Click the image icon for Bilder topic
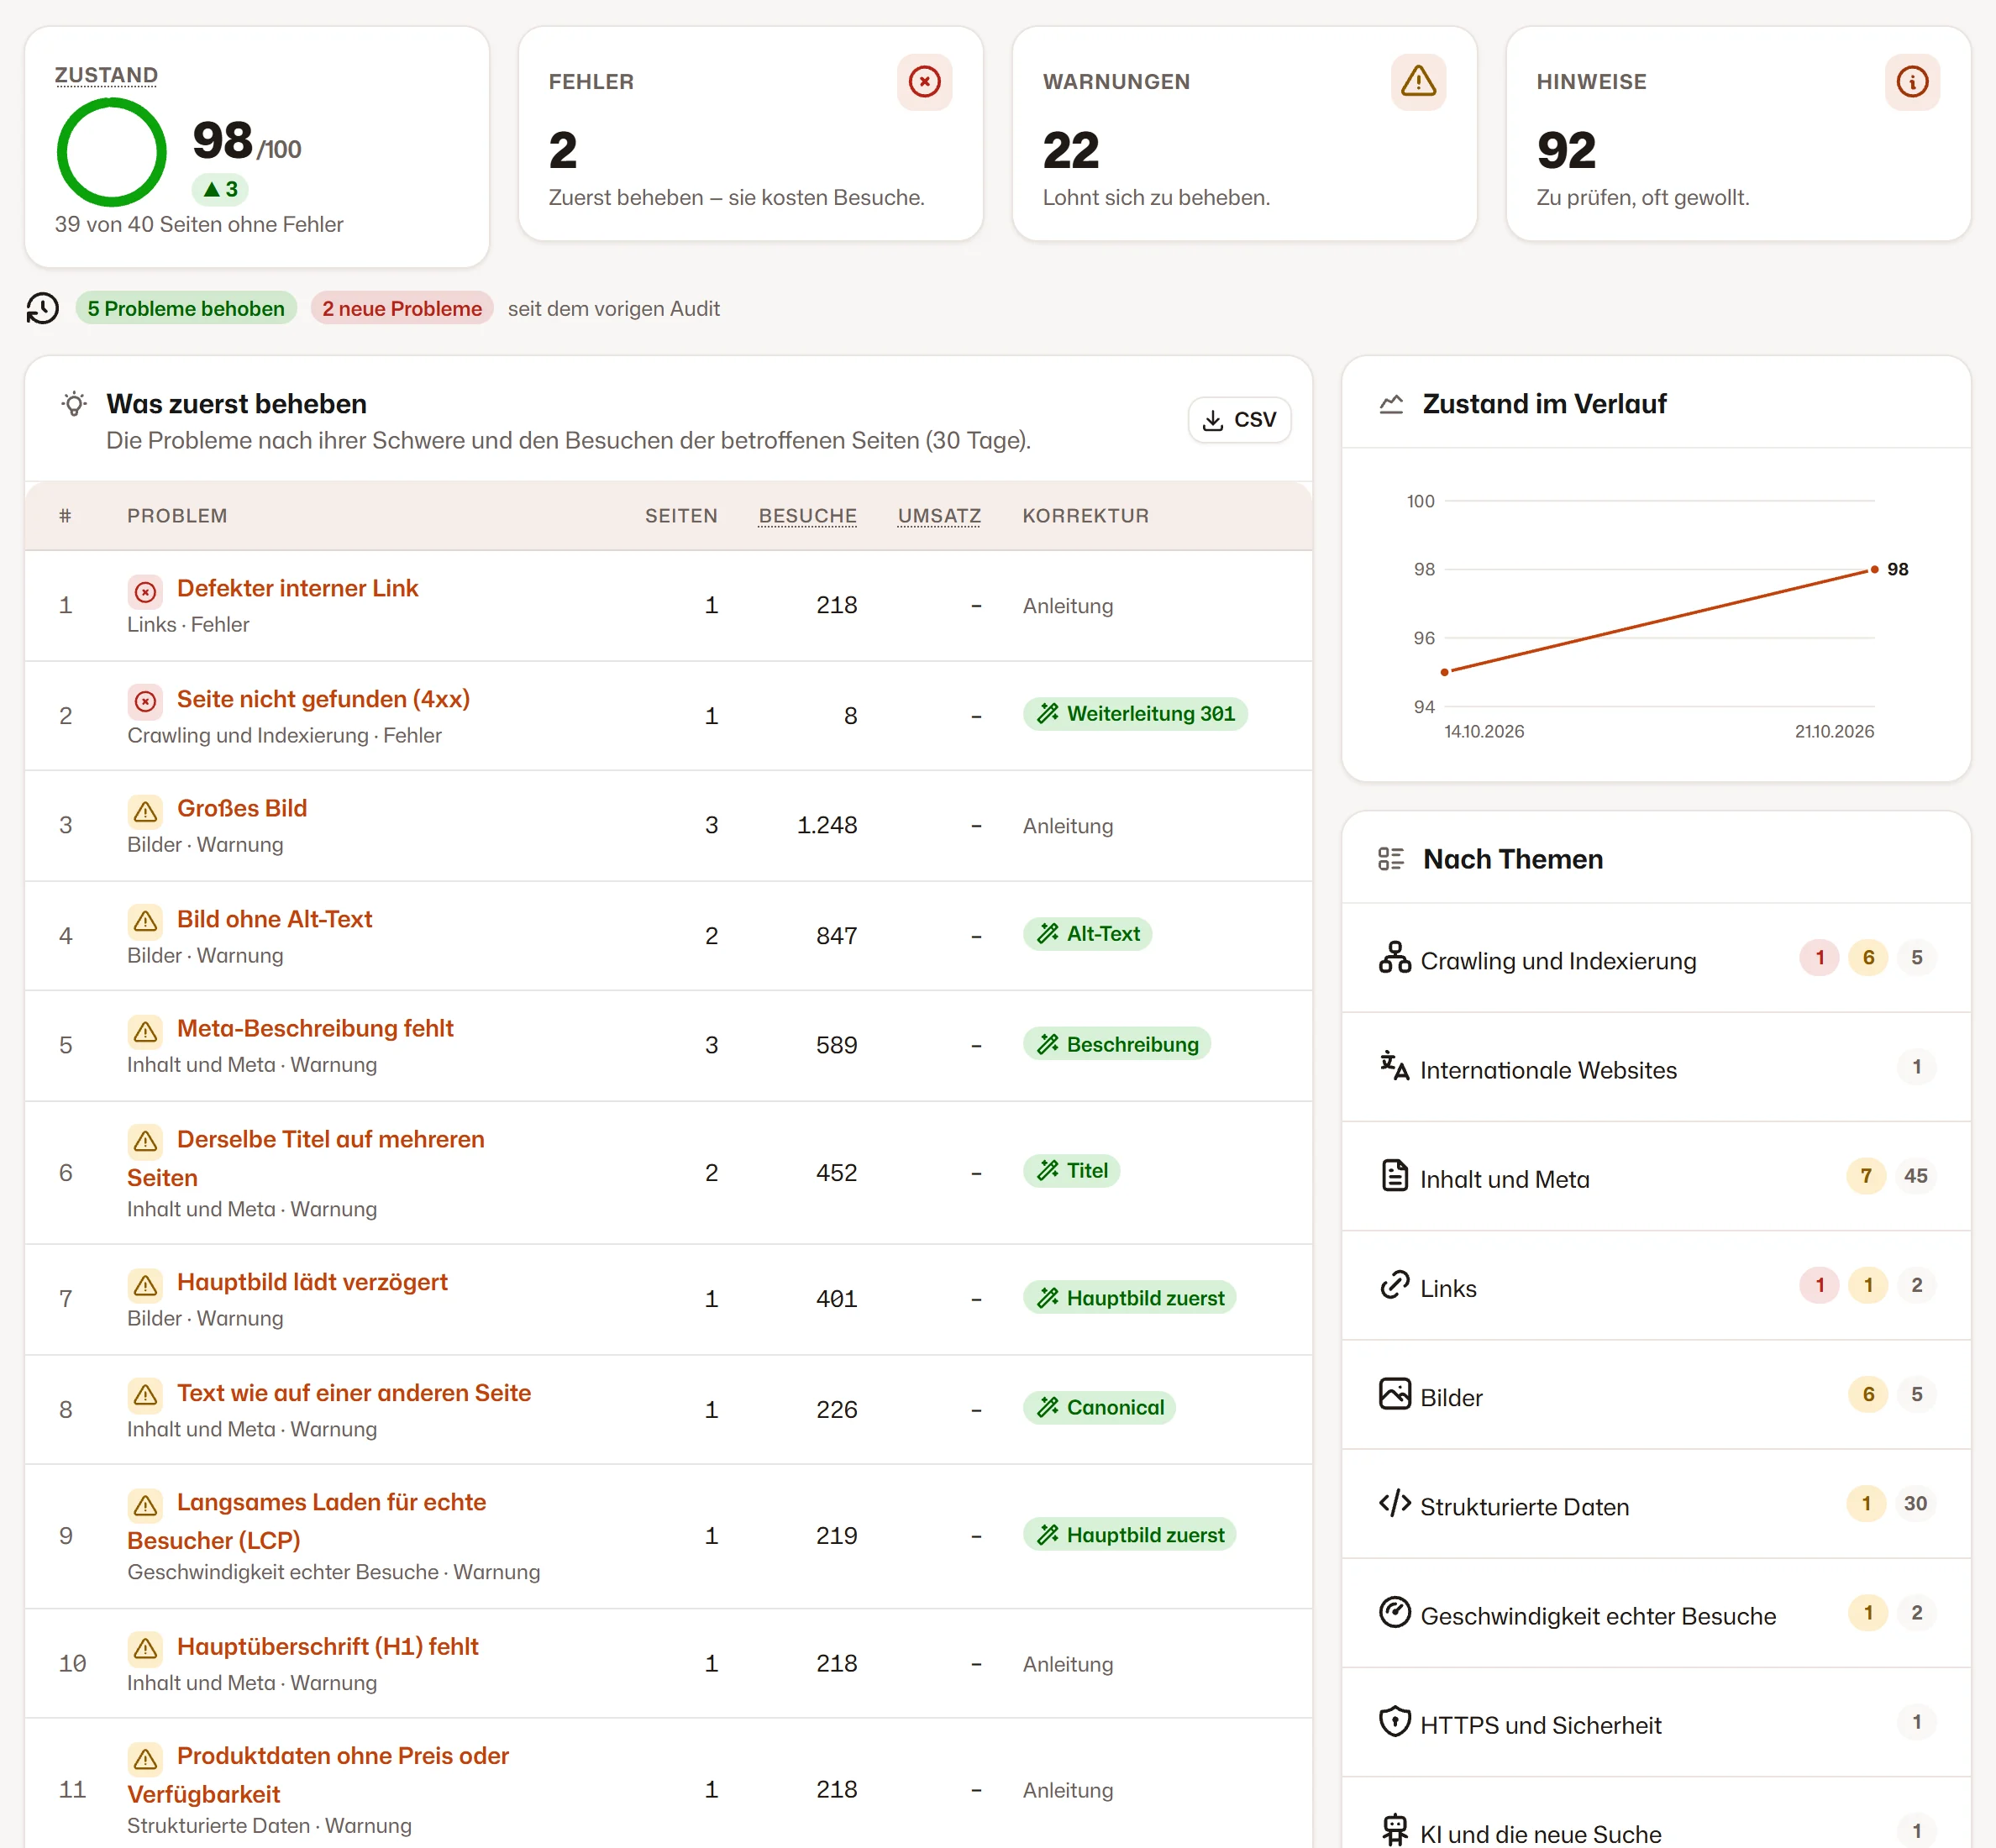This screenshot has width=1996, height=1848. (x=1394, y=1394)
